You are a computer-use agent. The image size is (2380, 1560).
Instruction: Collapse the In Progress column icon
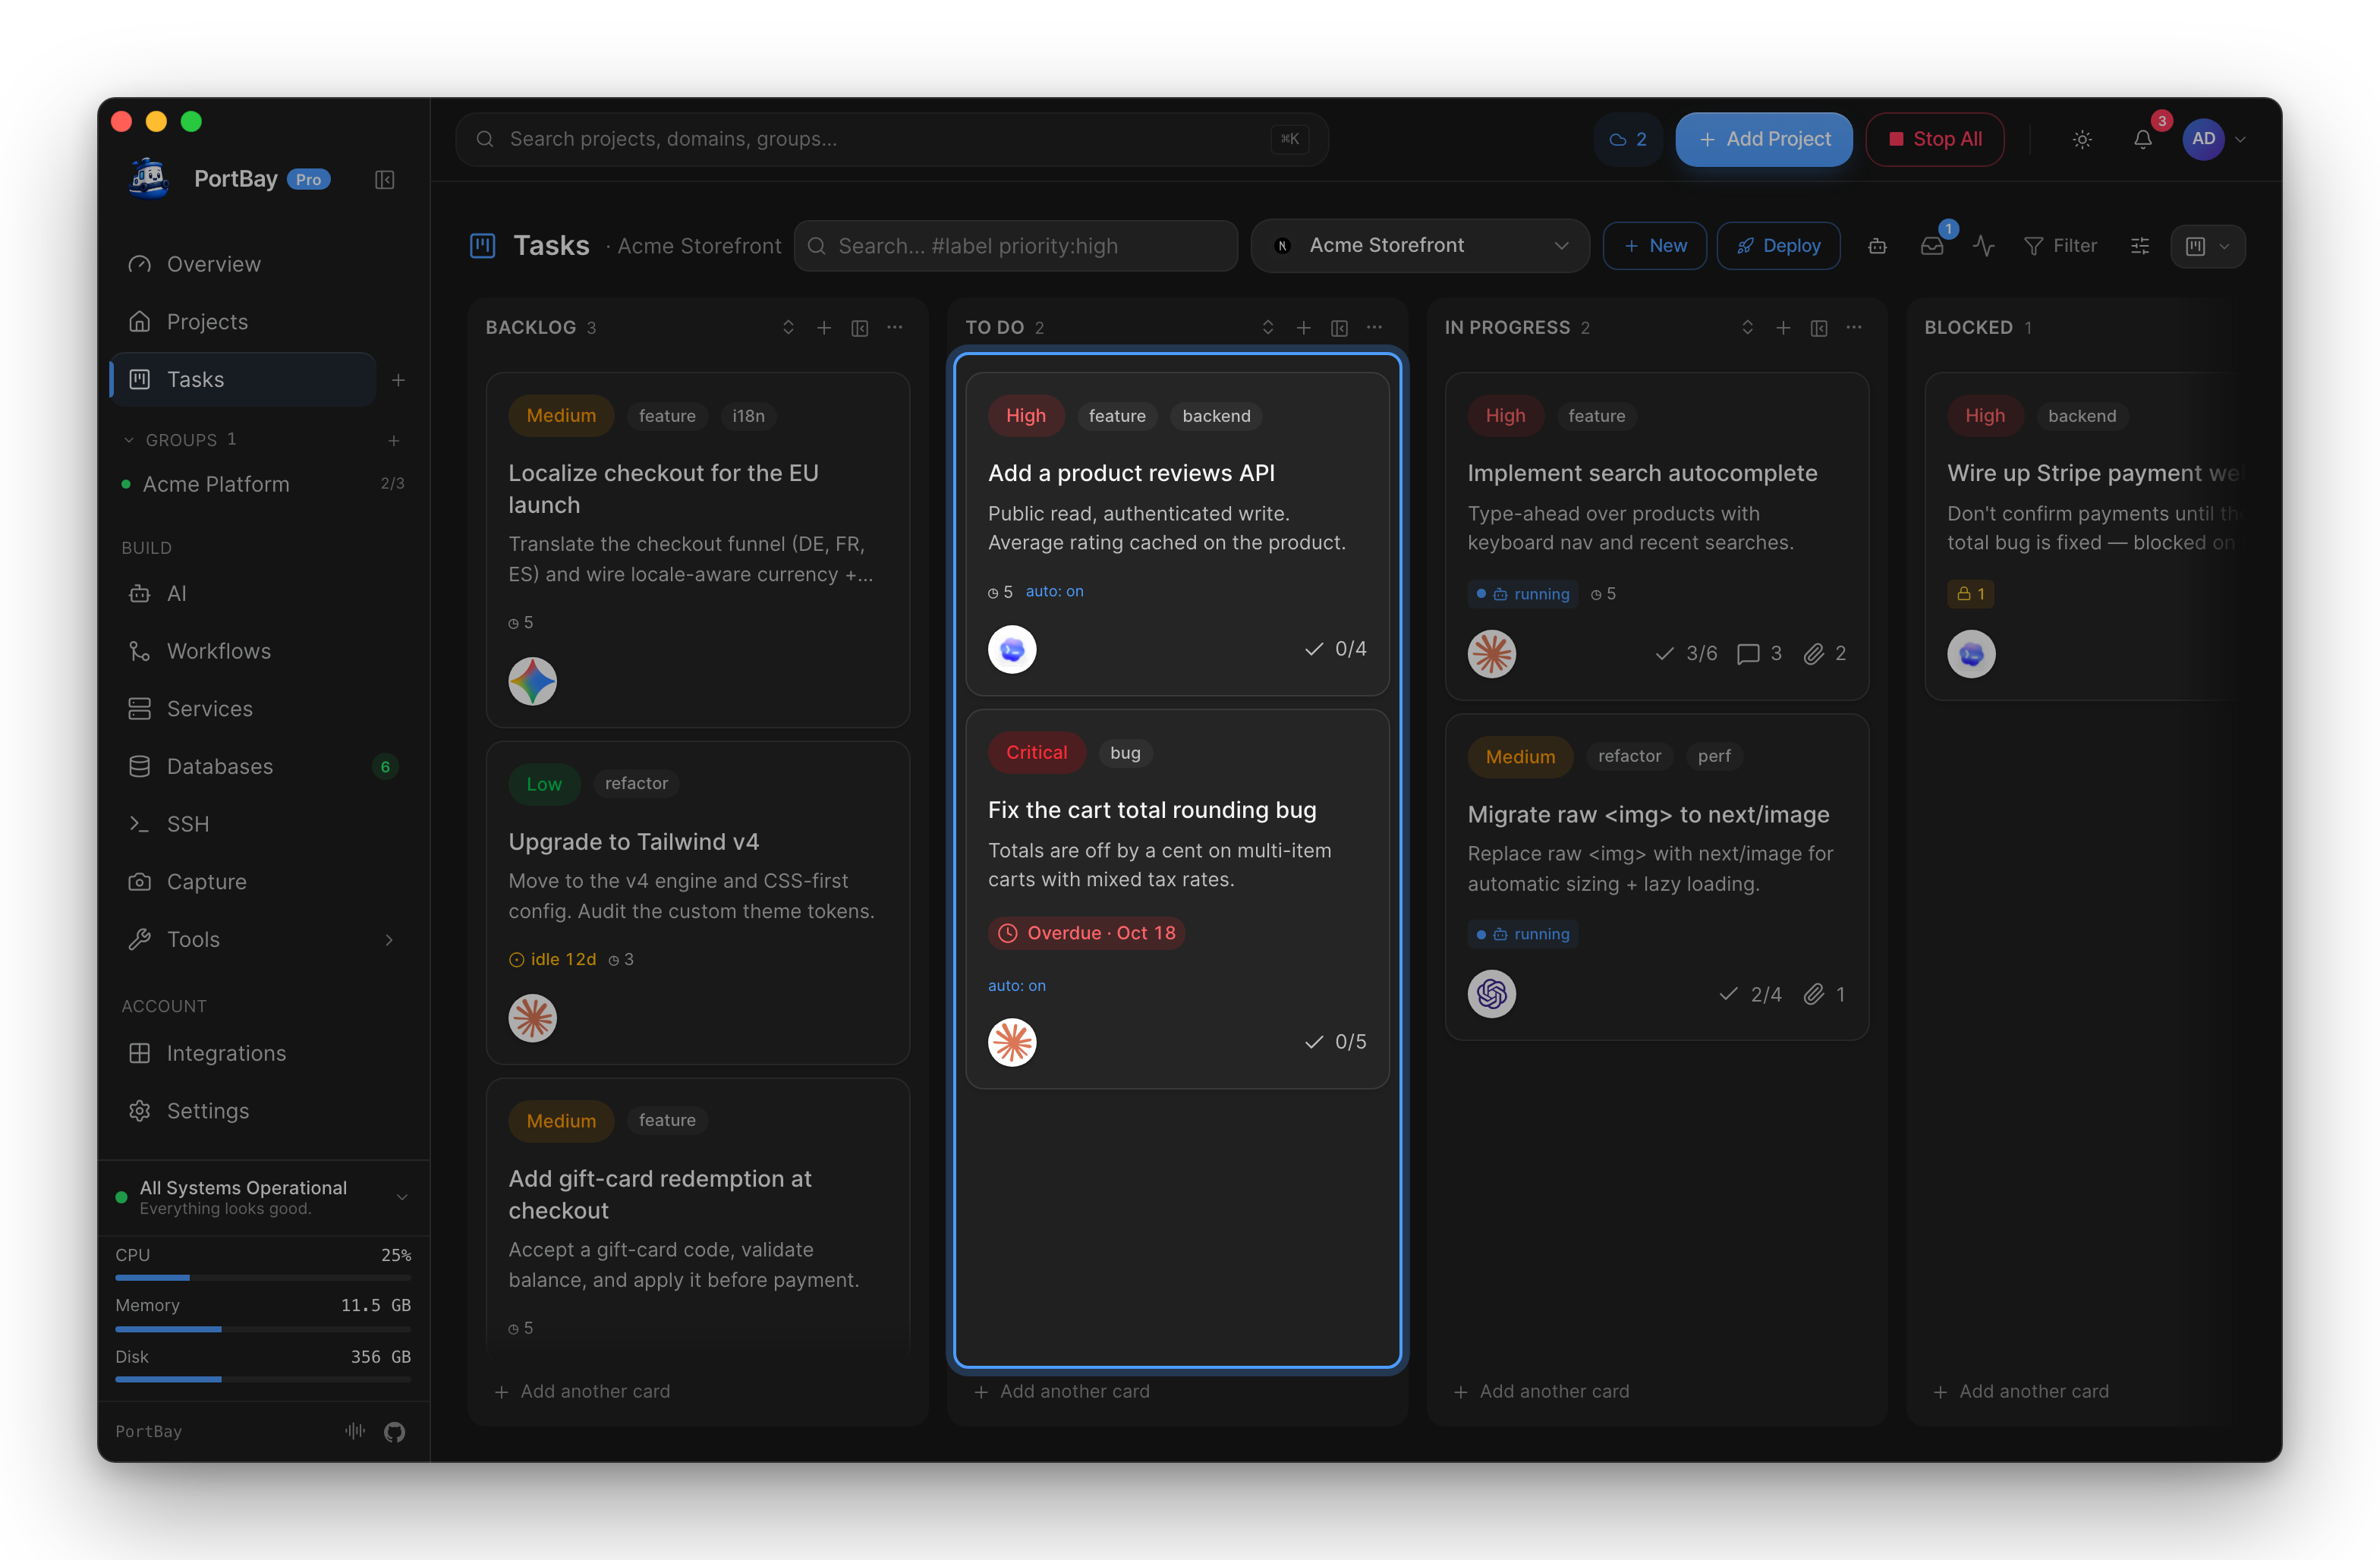point(1818,328)
